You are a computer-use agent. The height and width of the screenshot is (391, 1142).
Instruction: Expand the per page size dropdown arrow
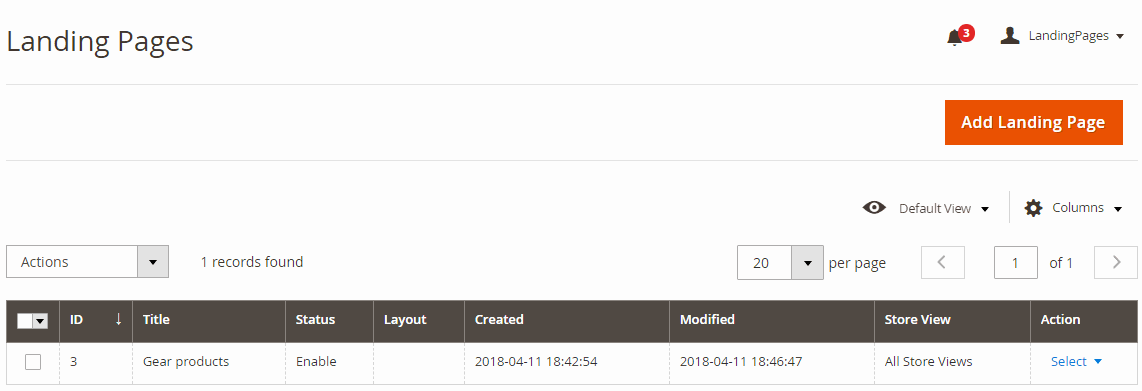808,263
